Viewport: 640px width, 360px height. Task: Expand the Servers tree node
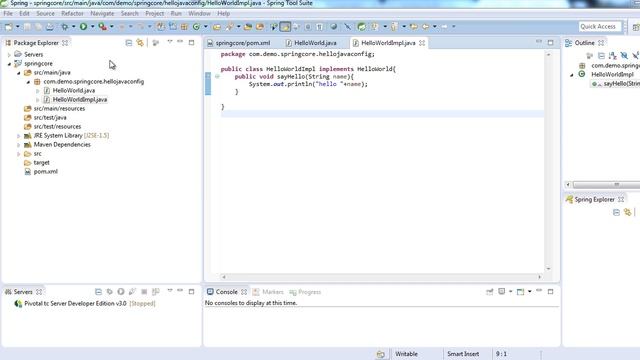[x=9, y=55]
